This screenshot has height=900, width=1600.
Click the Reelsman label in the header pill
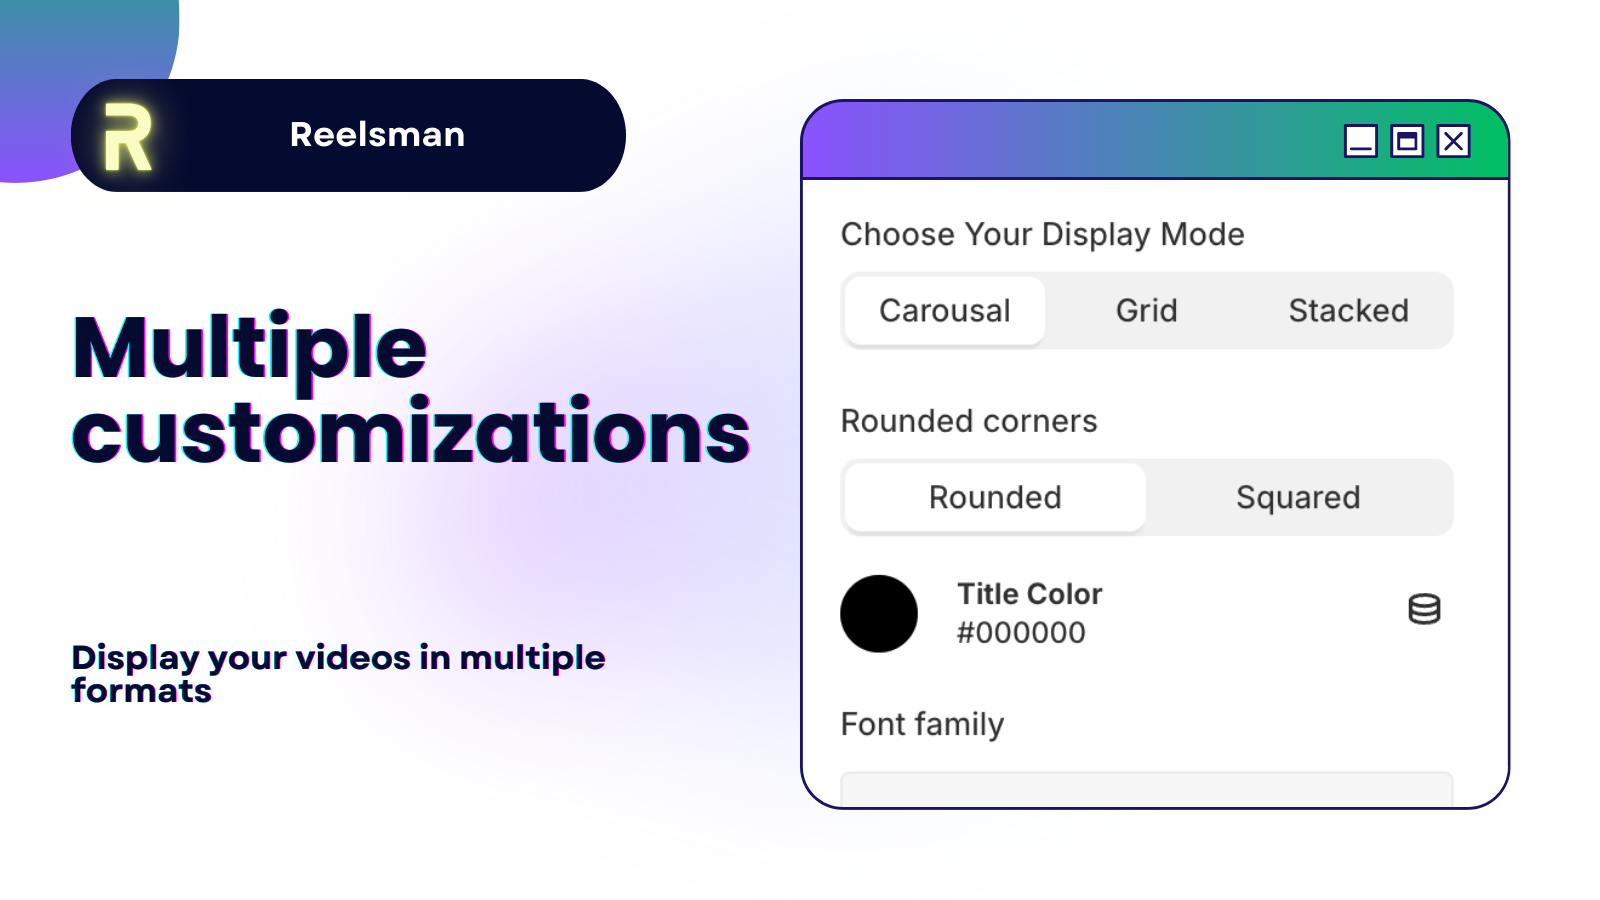376,133
